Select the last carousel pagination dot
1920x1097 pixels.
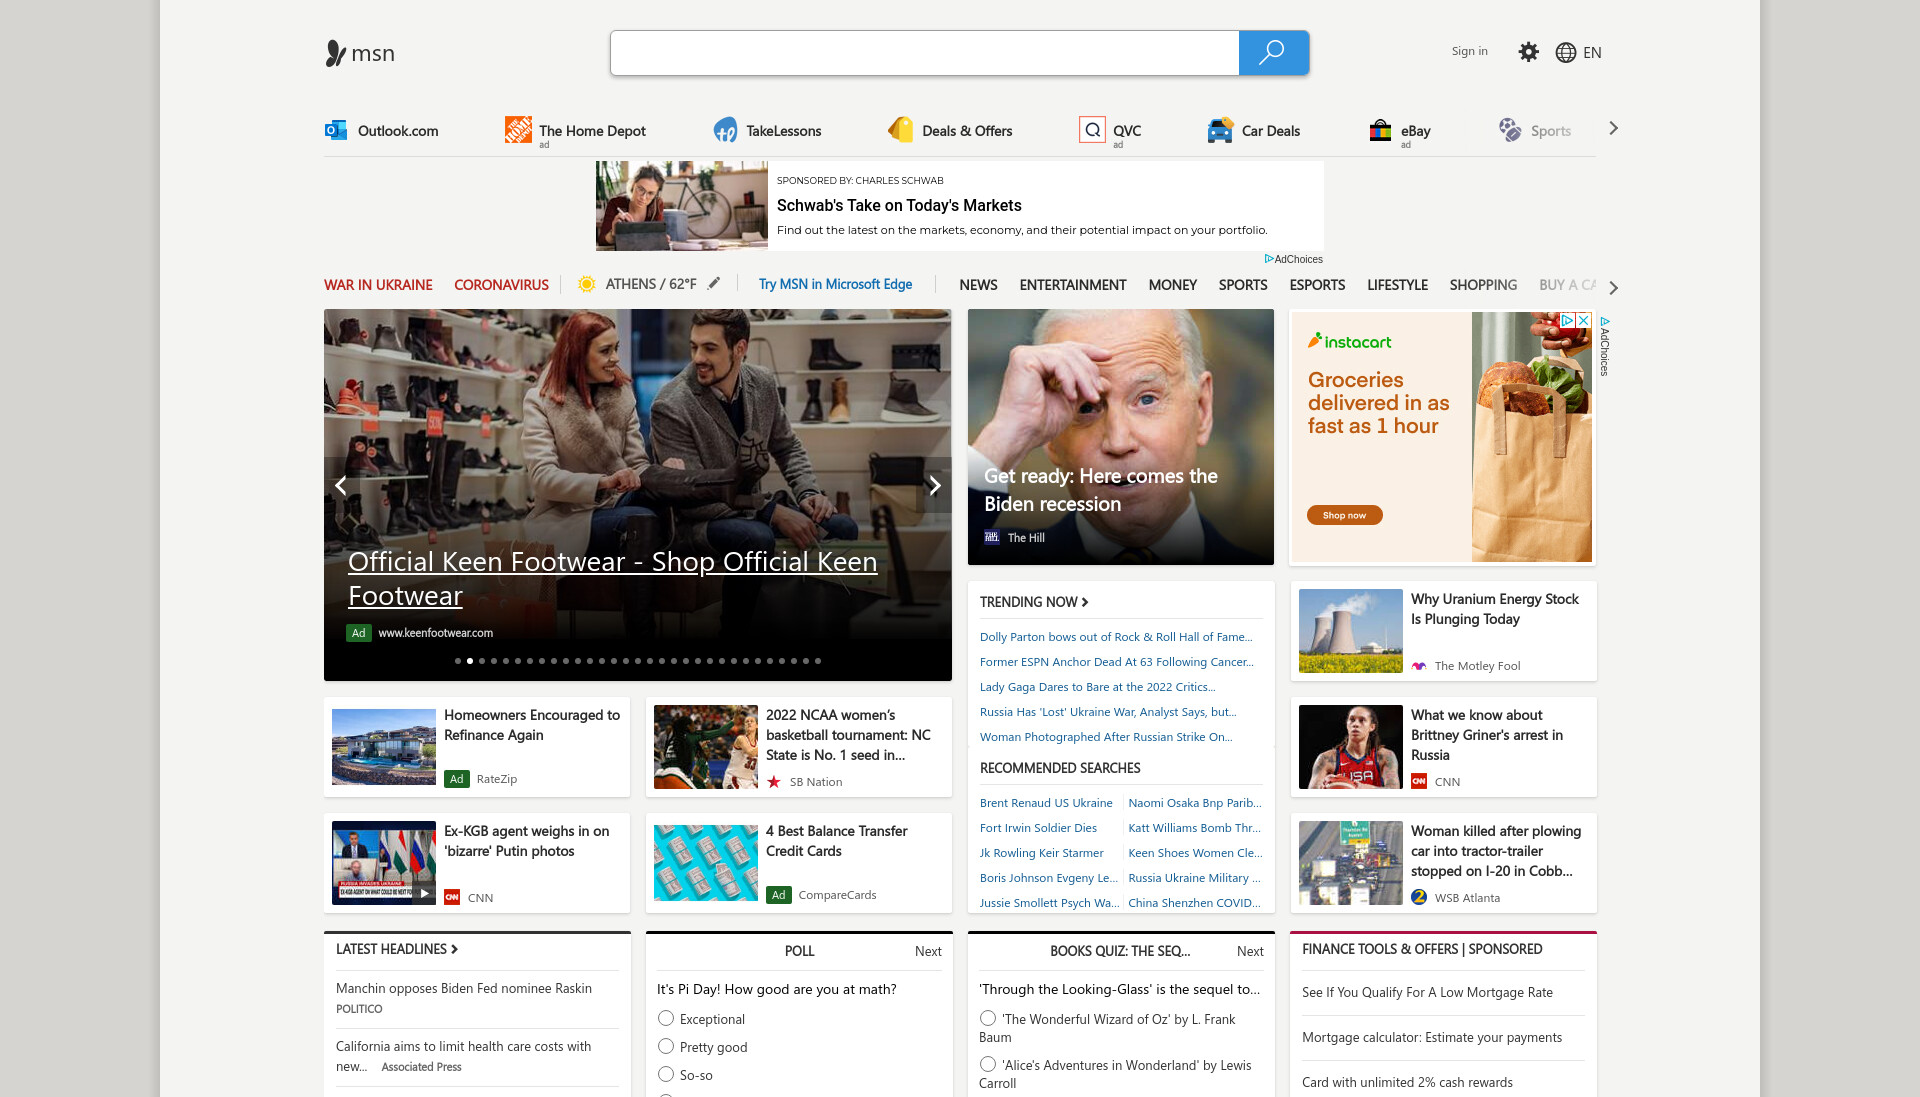818,661
